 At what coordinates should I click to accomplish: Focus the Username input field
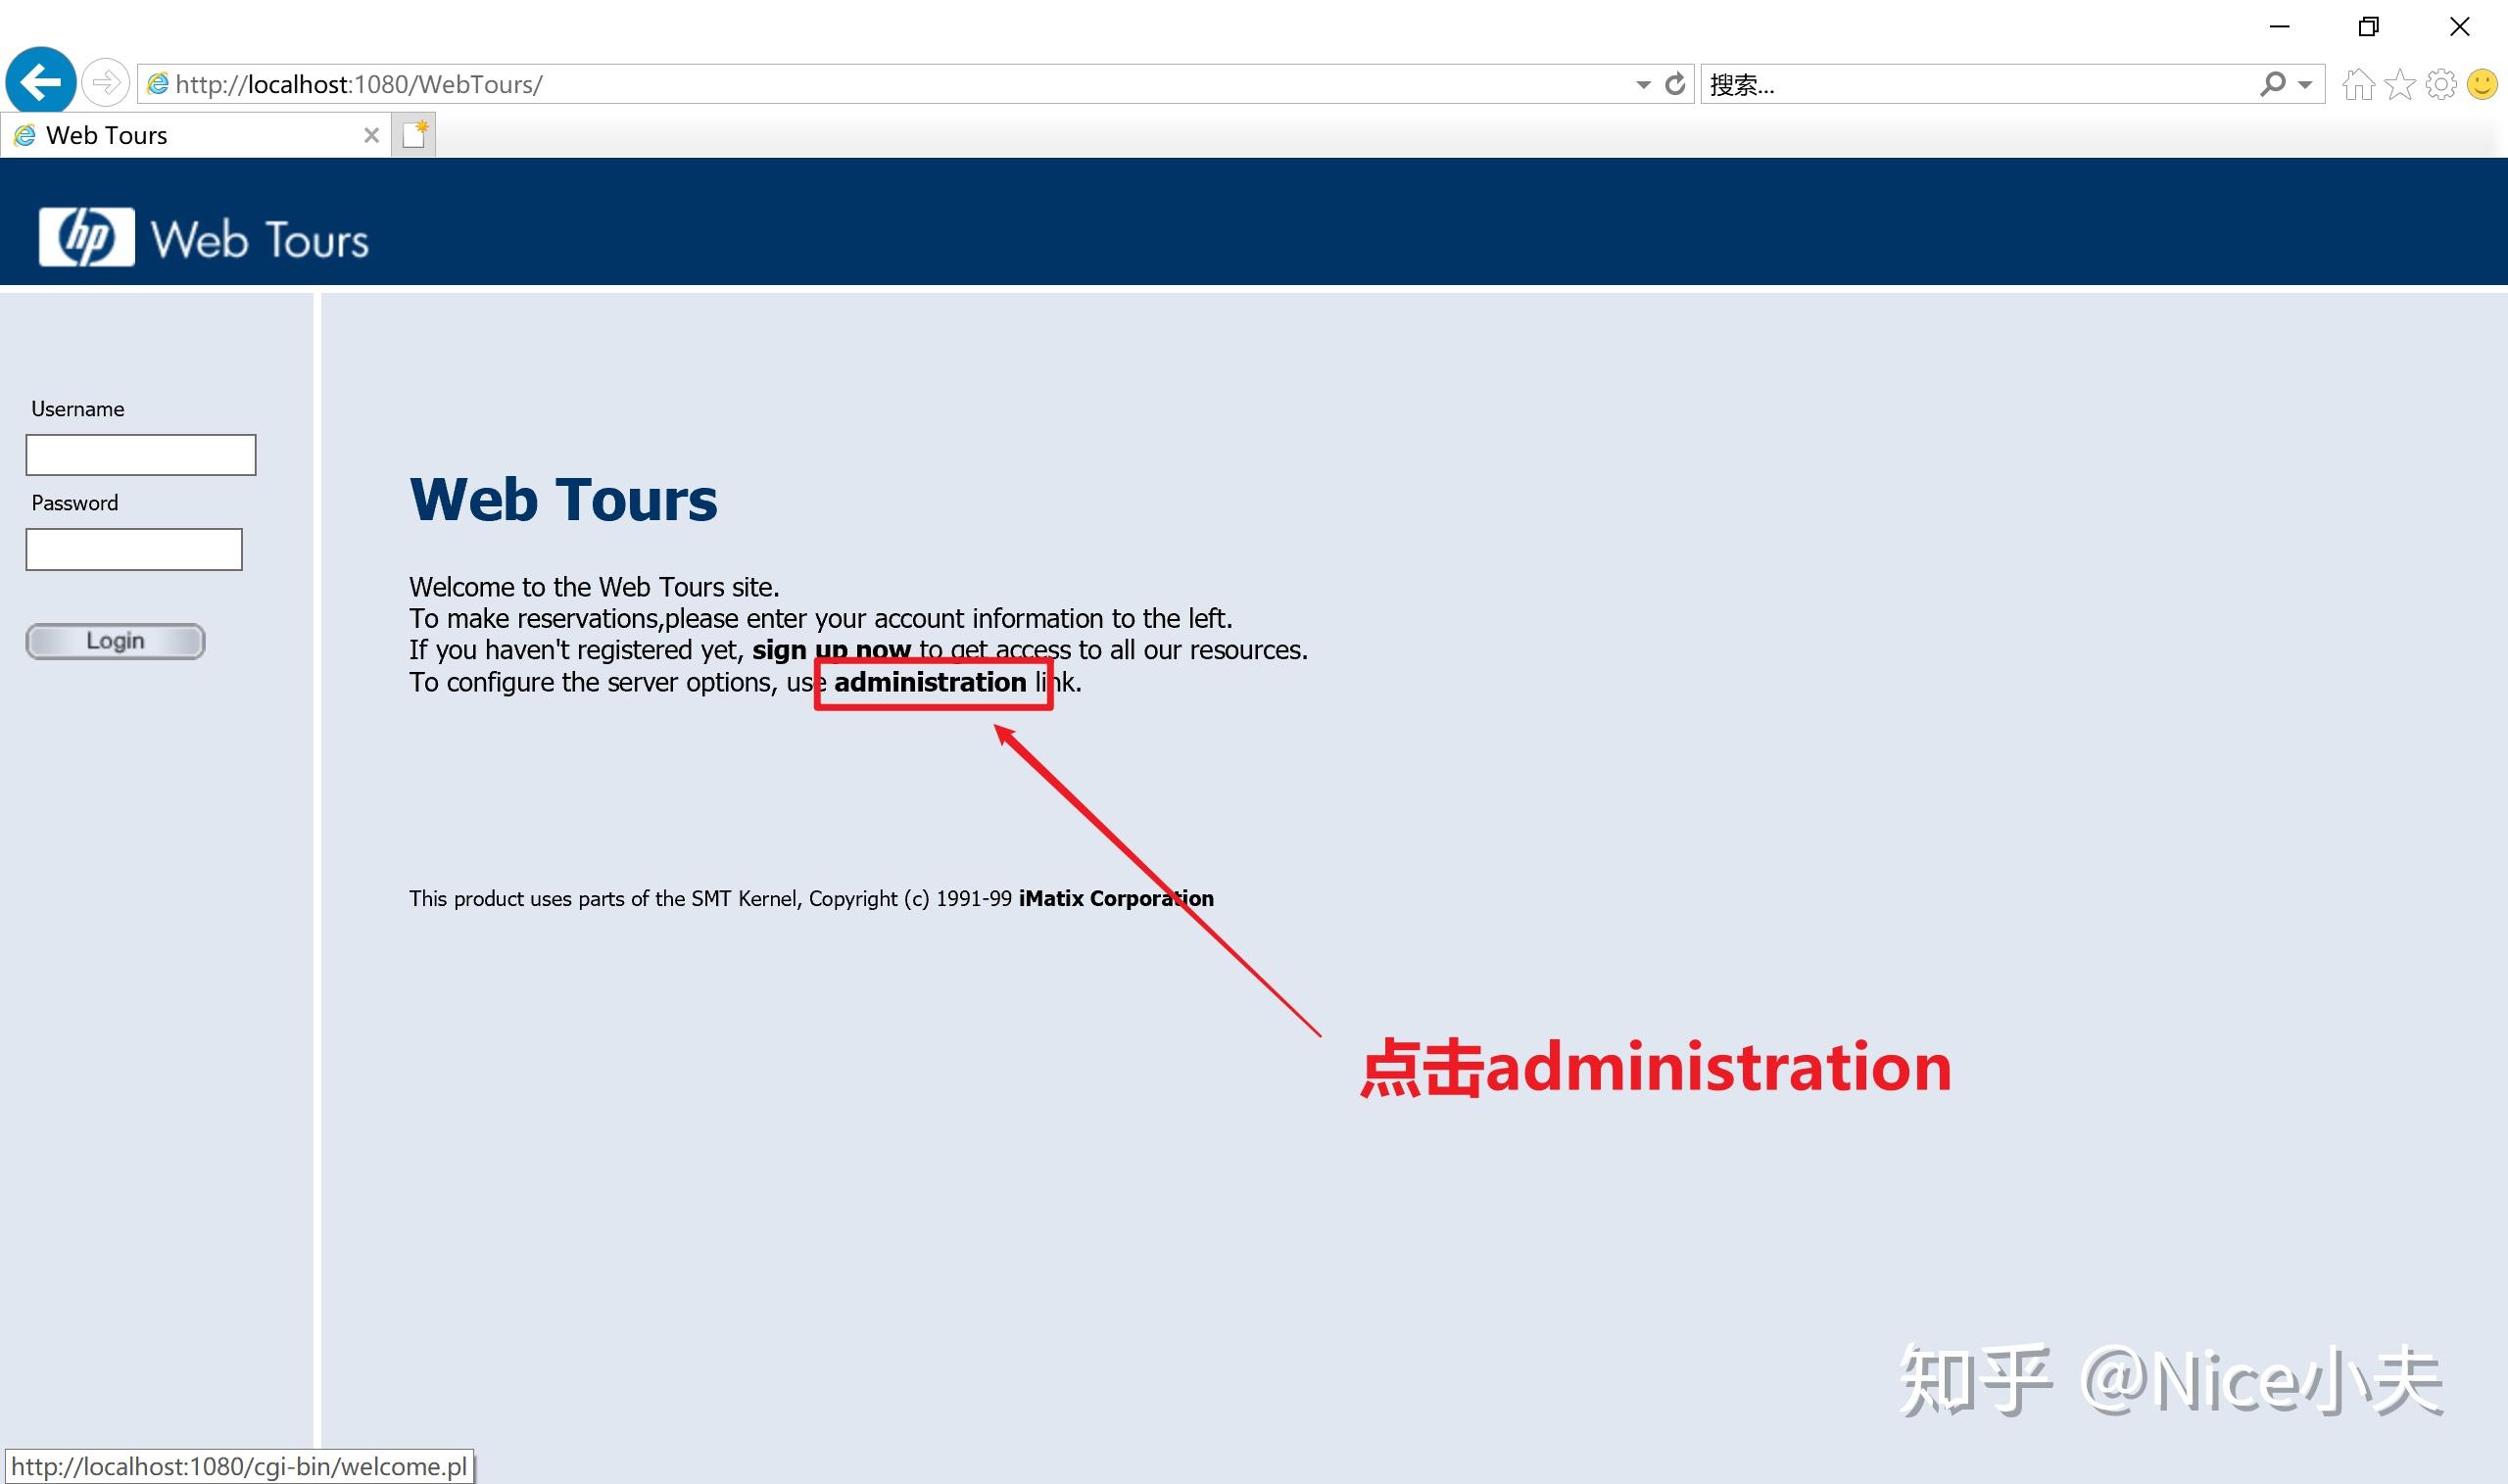tap(140, 455)
